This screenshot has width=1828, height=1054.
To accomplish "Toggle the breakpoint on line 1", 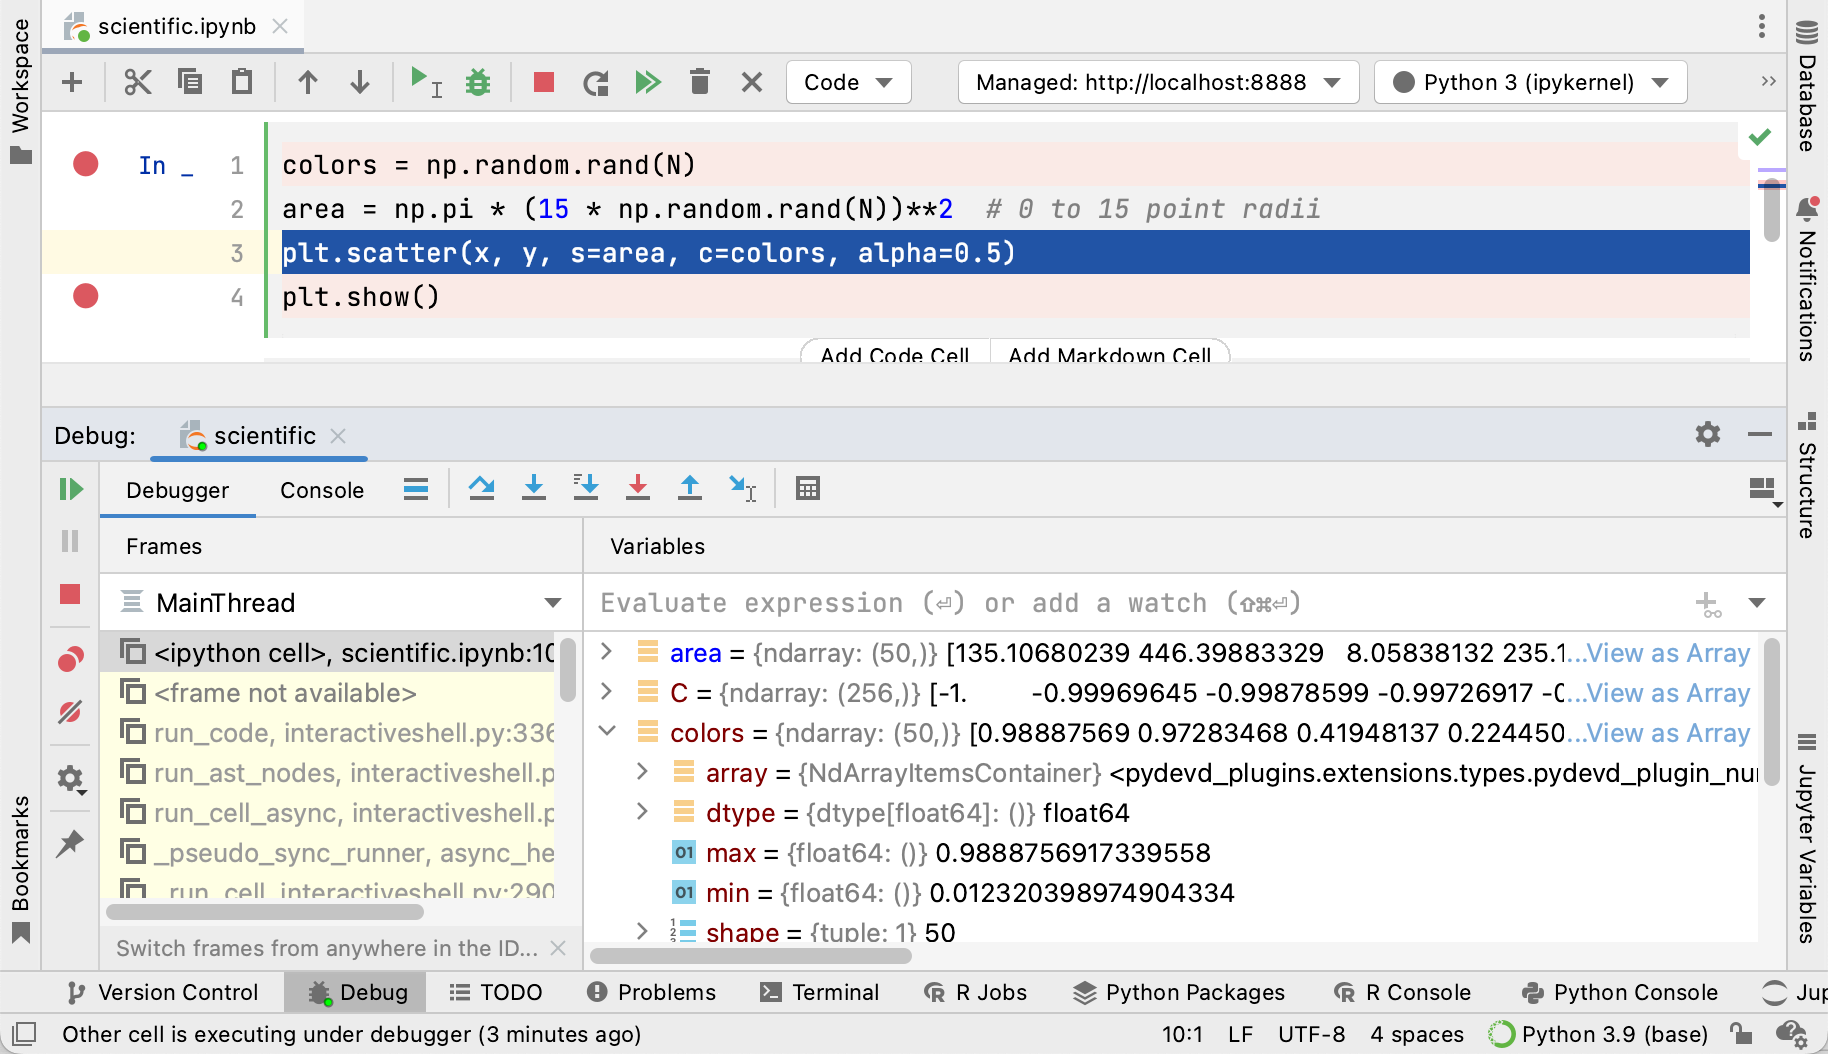I will (x=86, y=164).
